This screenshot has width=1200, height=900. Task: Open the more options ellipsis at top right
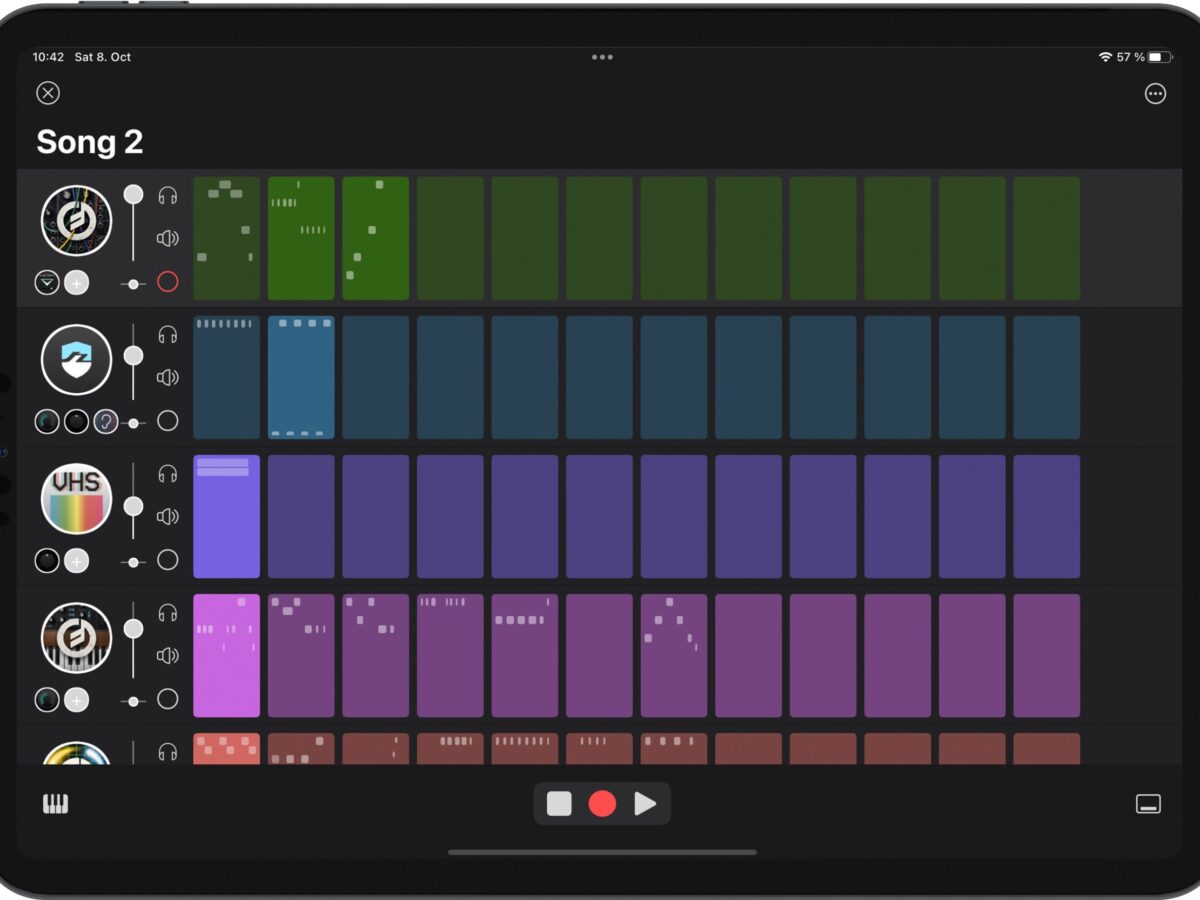1155,94
